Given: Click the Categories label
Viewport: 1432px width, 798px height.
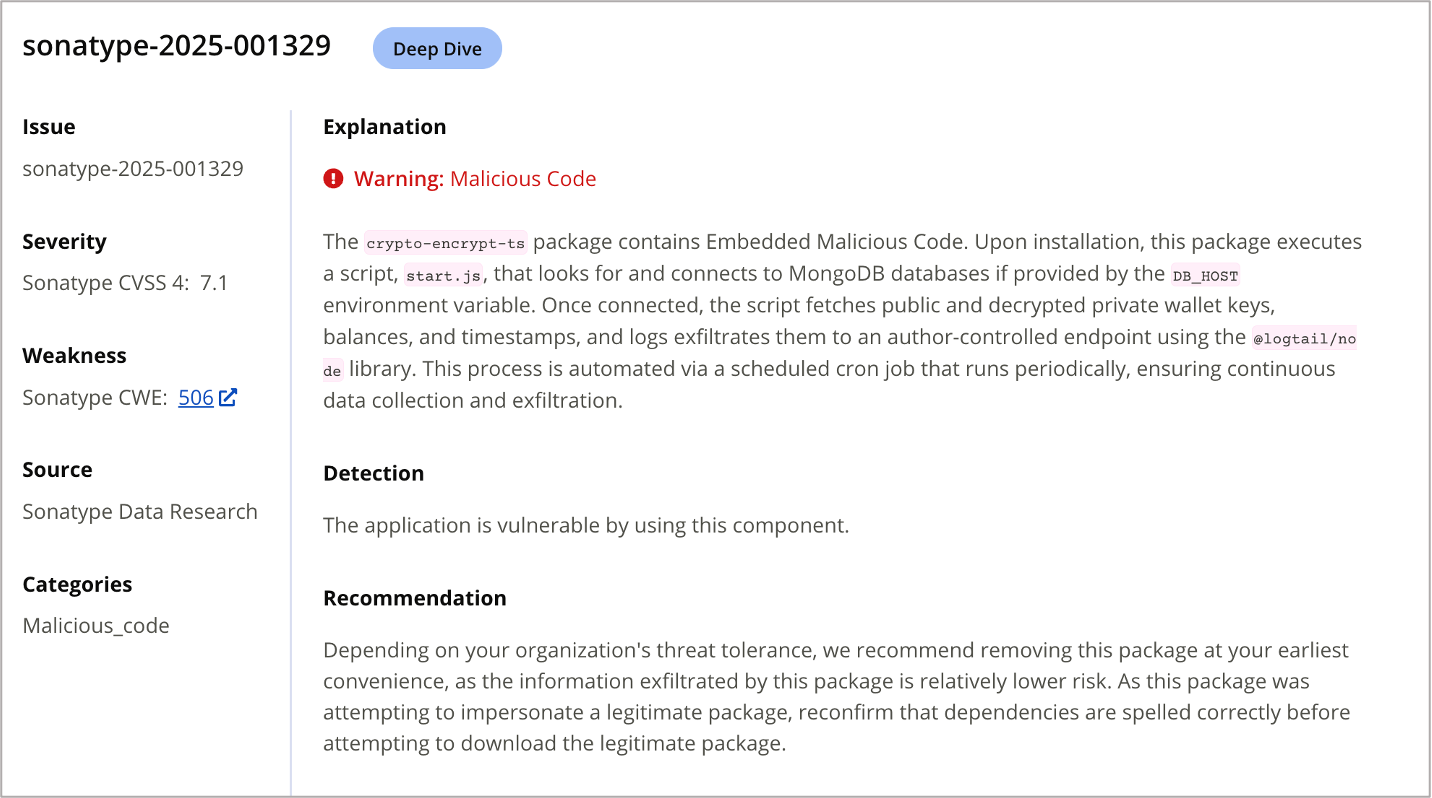Looking at the screenshot, I should click(78, 584).
